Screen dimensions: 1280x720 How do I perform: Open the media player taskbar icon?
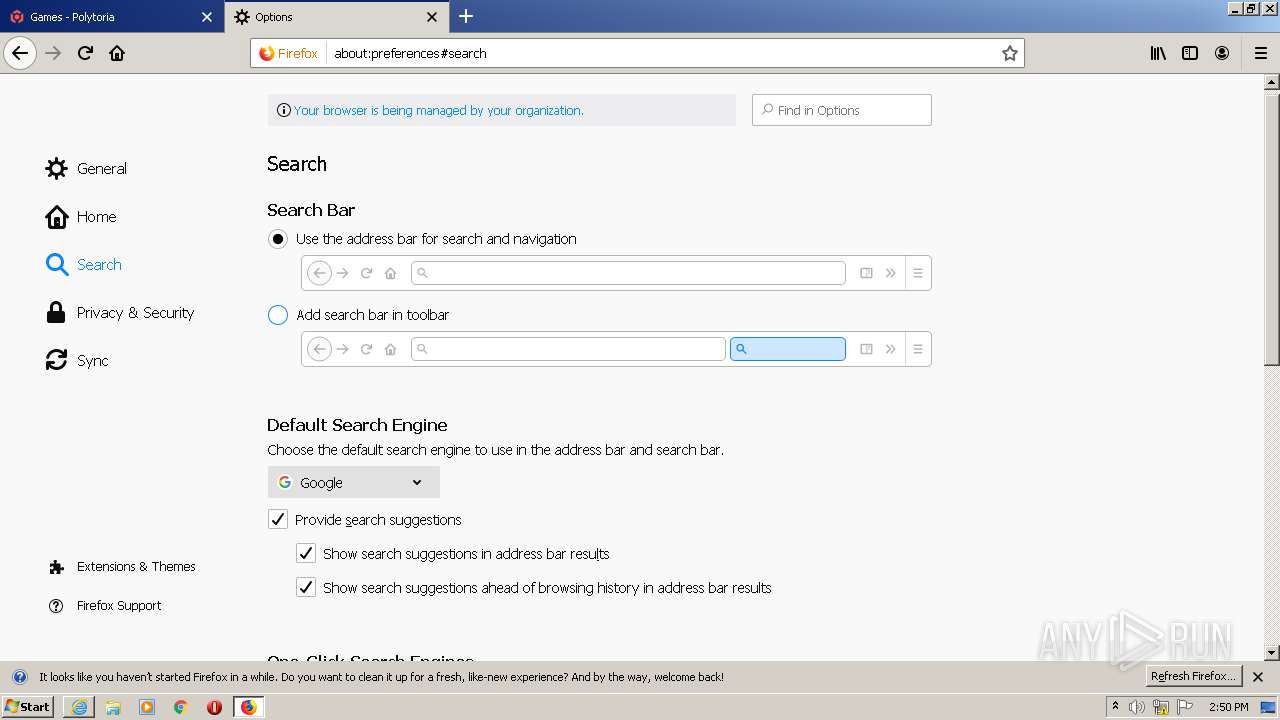[x=147, y=707]
